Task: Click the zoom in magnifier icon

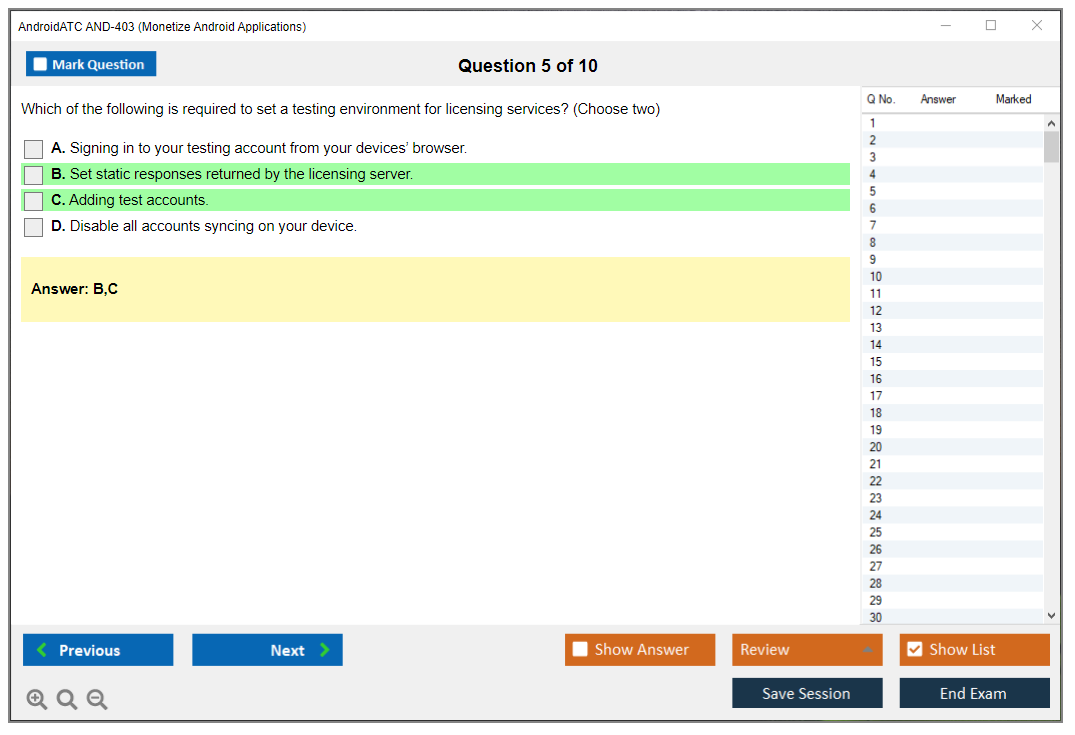Action: [36, 700]
